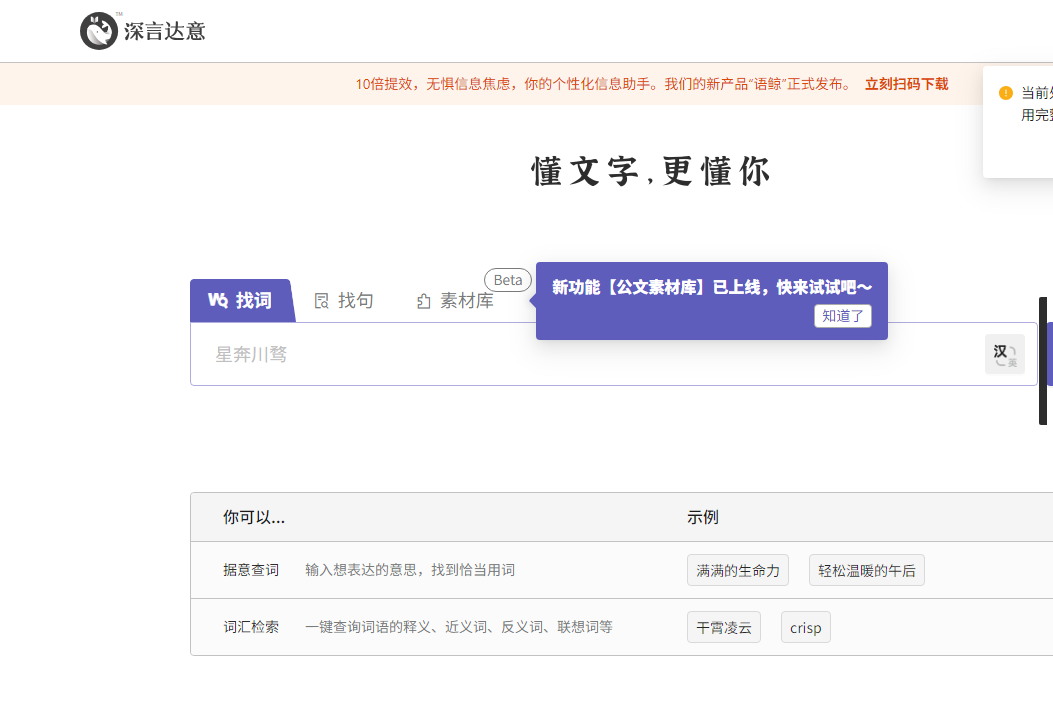Select the 干霄凌云 example chip
The image size is (1053, 727).
[723, 627]
